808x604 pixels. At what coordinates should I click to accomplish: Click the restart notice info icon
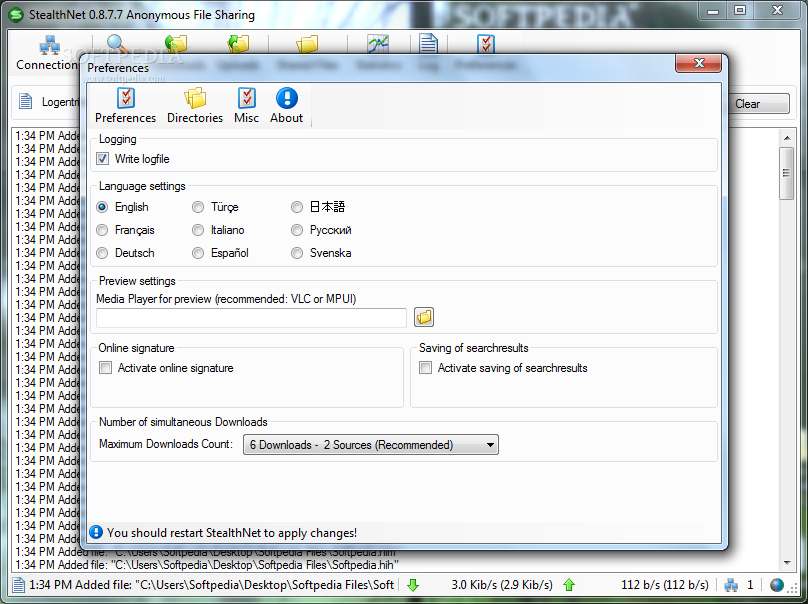[x=96, y=532]
